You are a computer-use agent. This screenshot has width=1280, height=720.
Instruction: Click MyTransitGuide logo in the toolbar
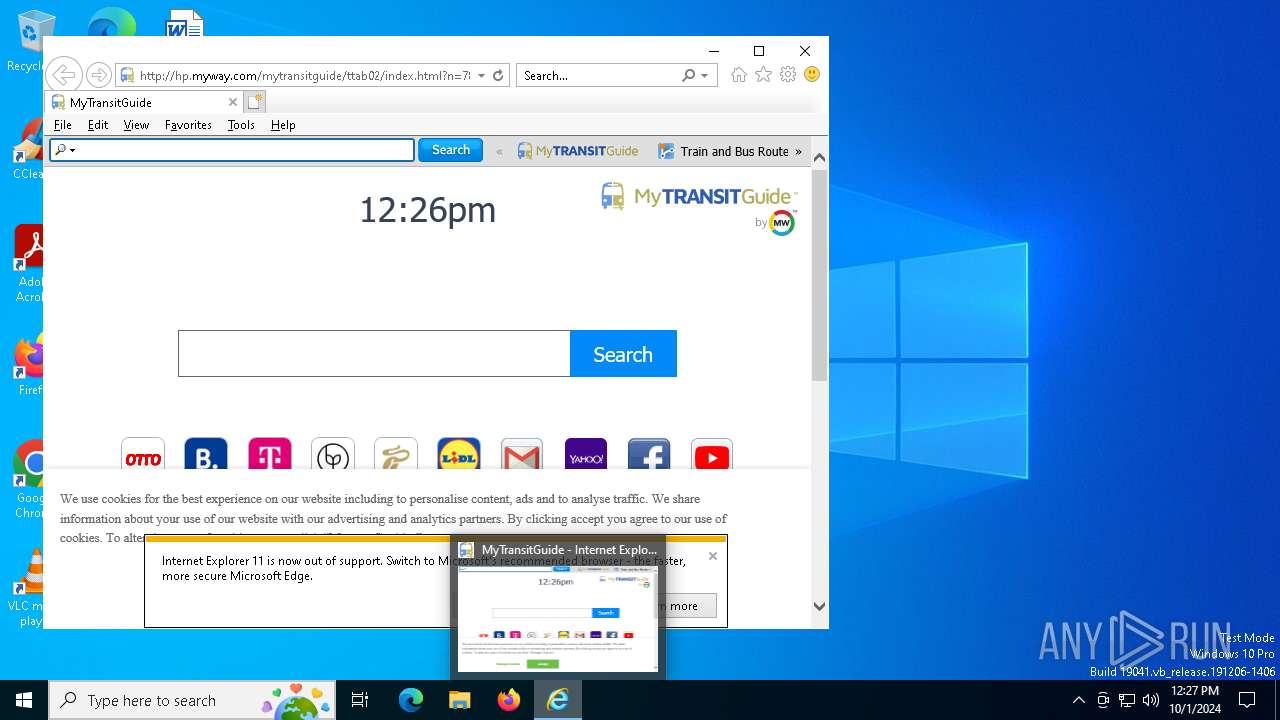pyautogui.click(x=578, y=151)
